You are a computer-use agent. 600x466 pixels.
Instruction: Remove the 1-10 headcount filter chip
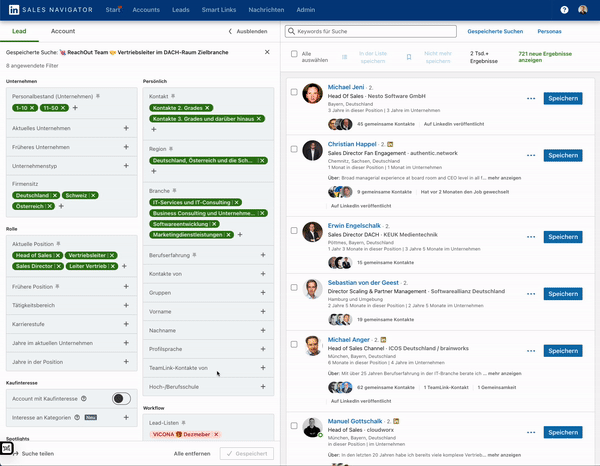tap(32, 108)
